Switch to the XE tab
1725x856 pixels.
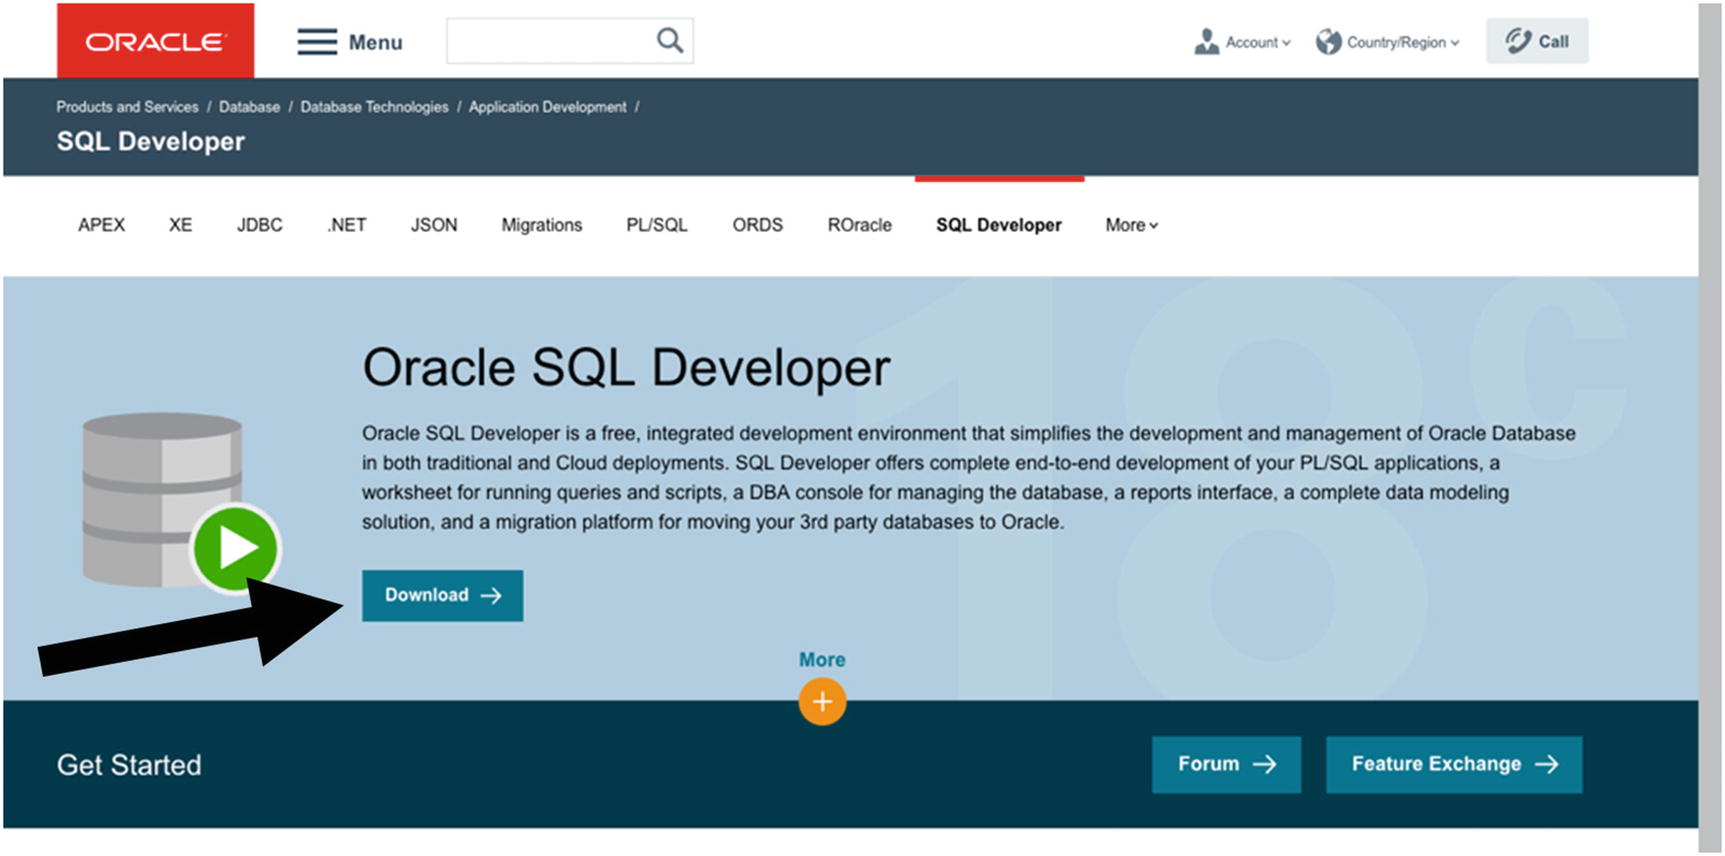180,225
